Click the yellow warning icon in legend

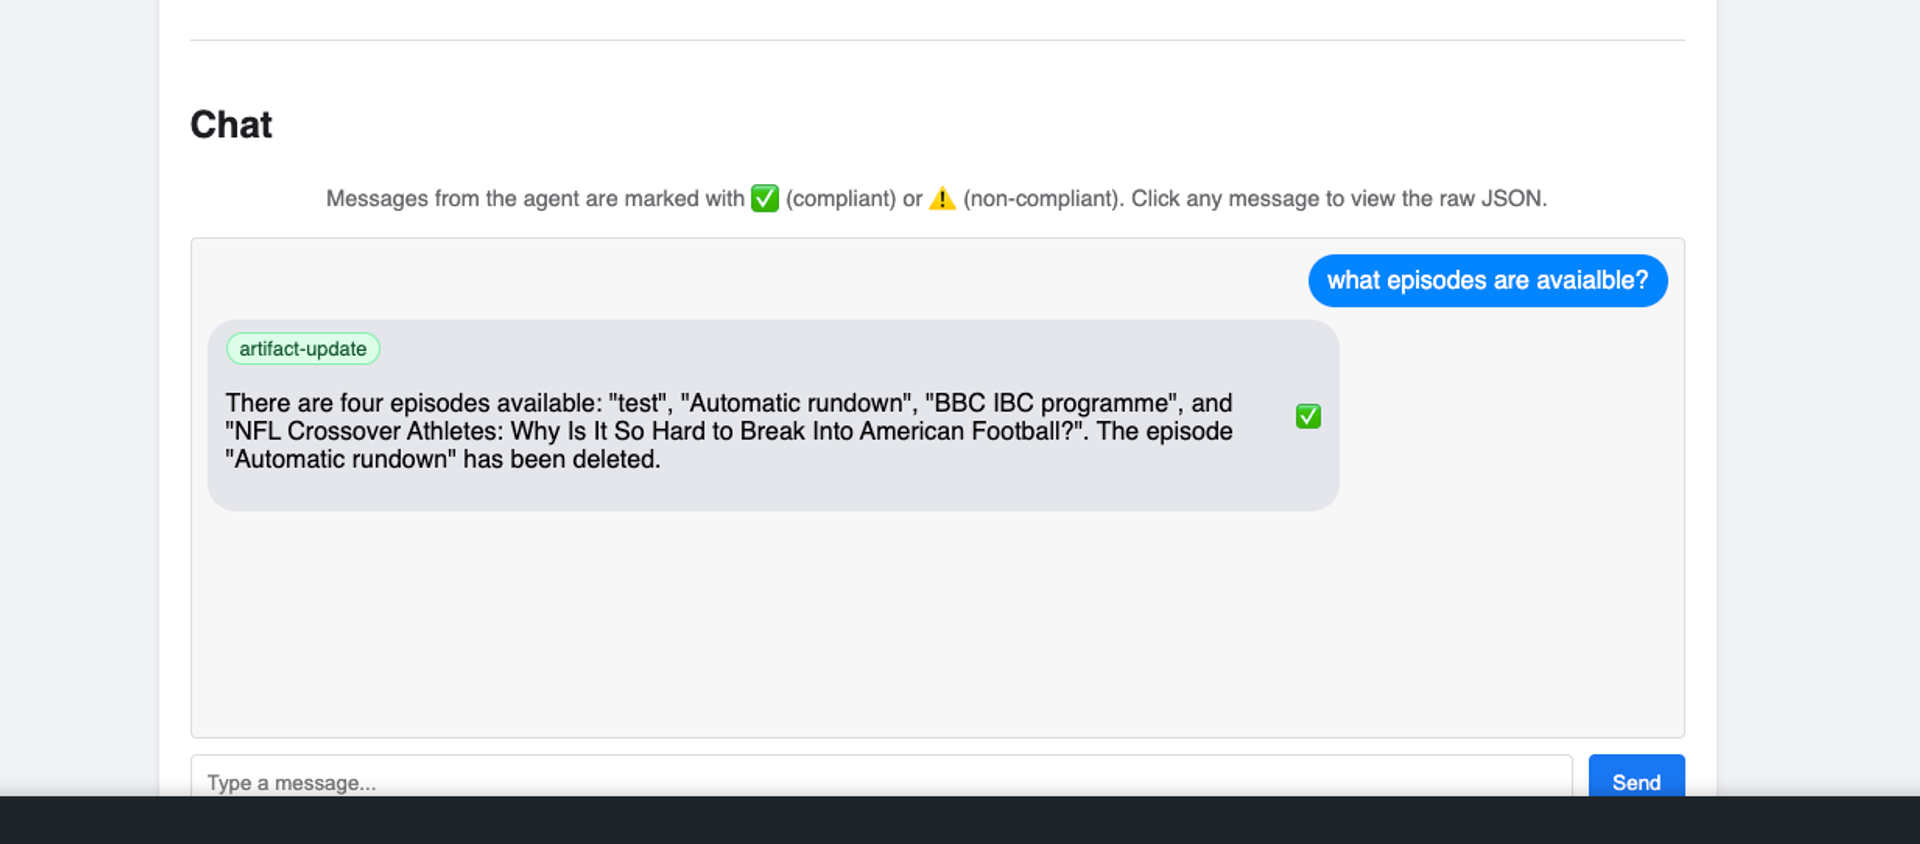tap(942, 198)
